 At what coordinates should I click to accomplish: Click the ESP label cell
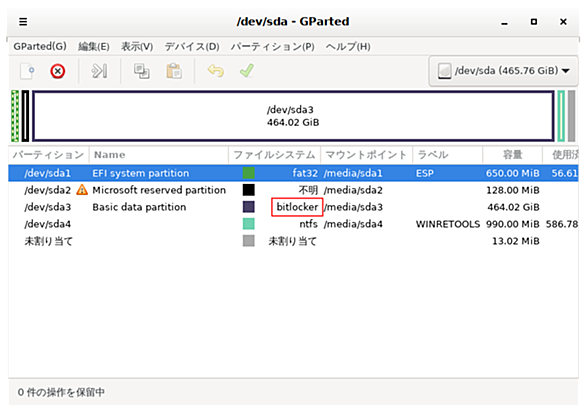click(425, 173)
